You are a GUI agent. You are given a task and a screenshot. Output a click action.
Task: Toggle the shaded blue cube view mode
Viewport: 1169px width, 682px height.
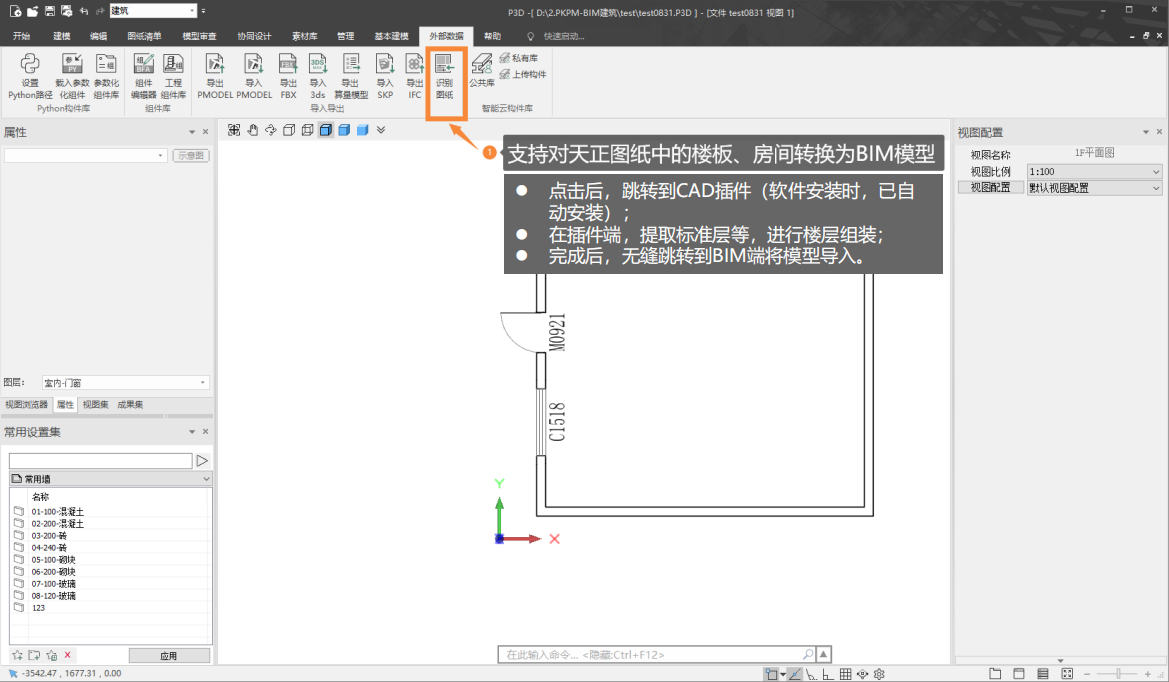point(344,130)
